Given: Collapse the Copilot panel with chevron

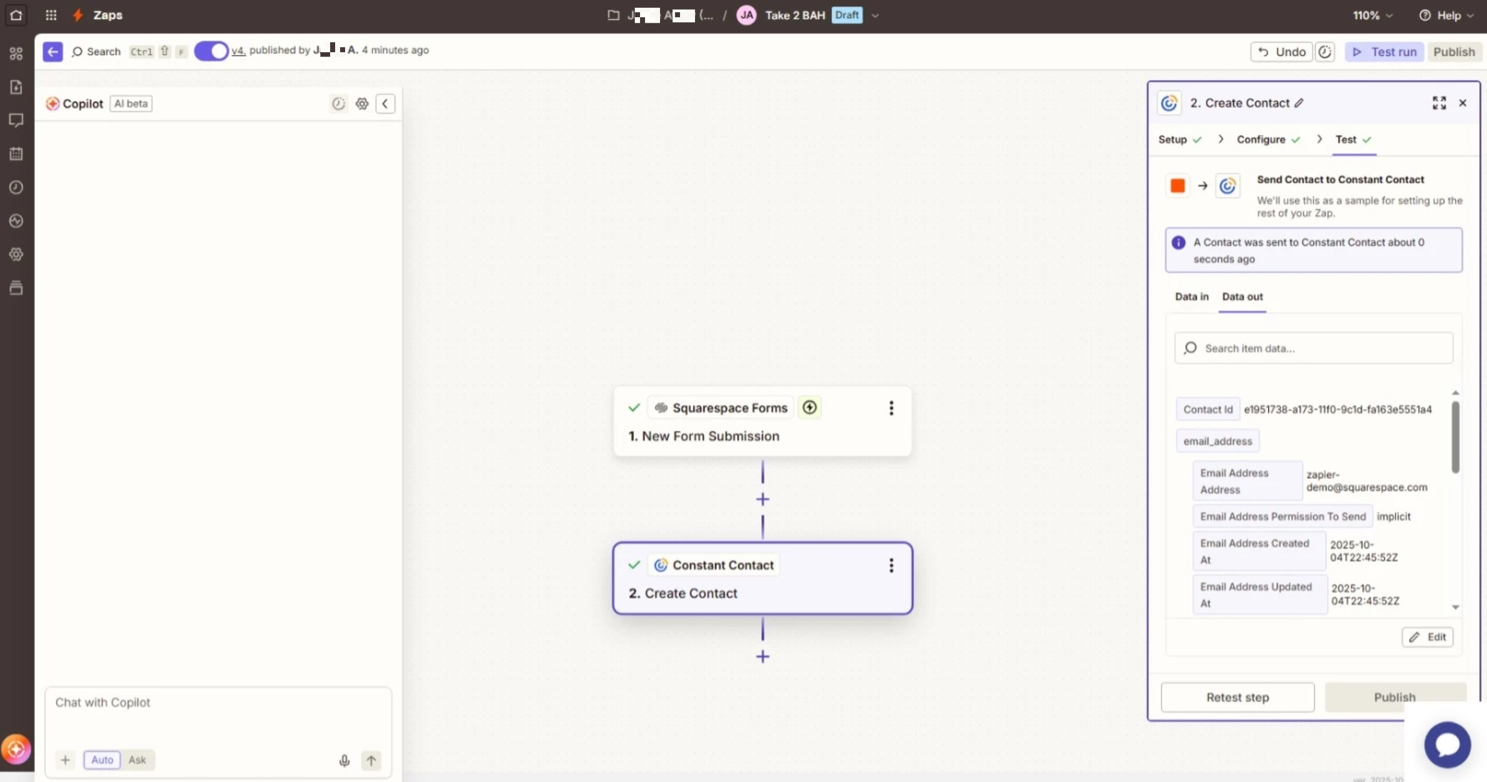Looking at the screenshot, I should click(x=385, y=104).
